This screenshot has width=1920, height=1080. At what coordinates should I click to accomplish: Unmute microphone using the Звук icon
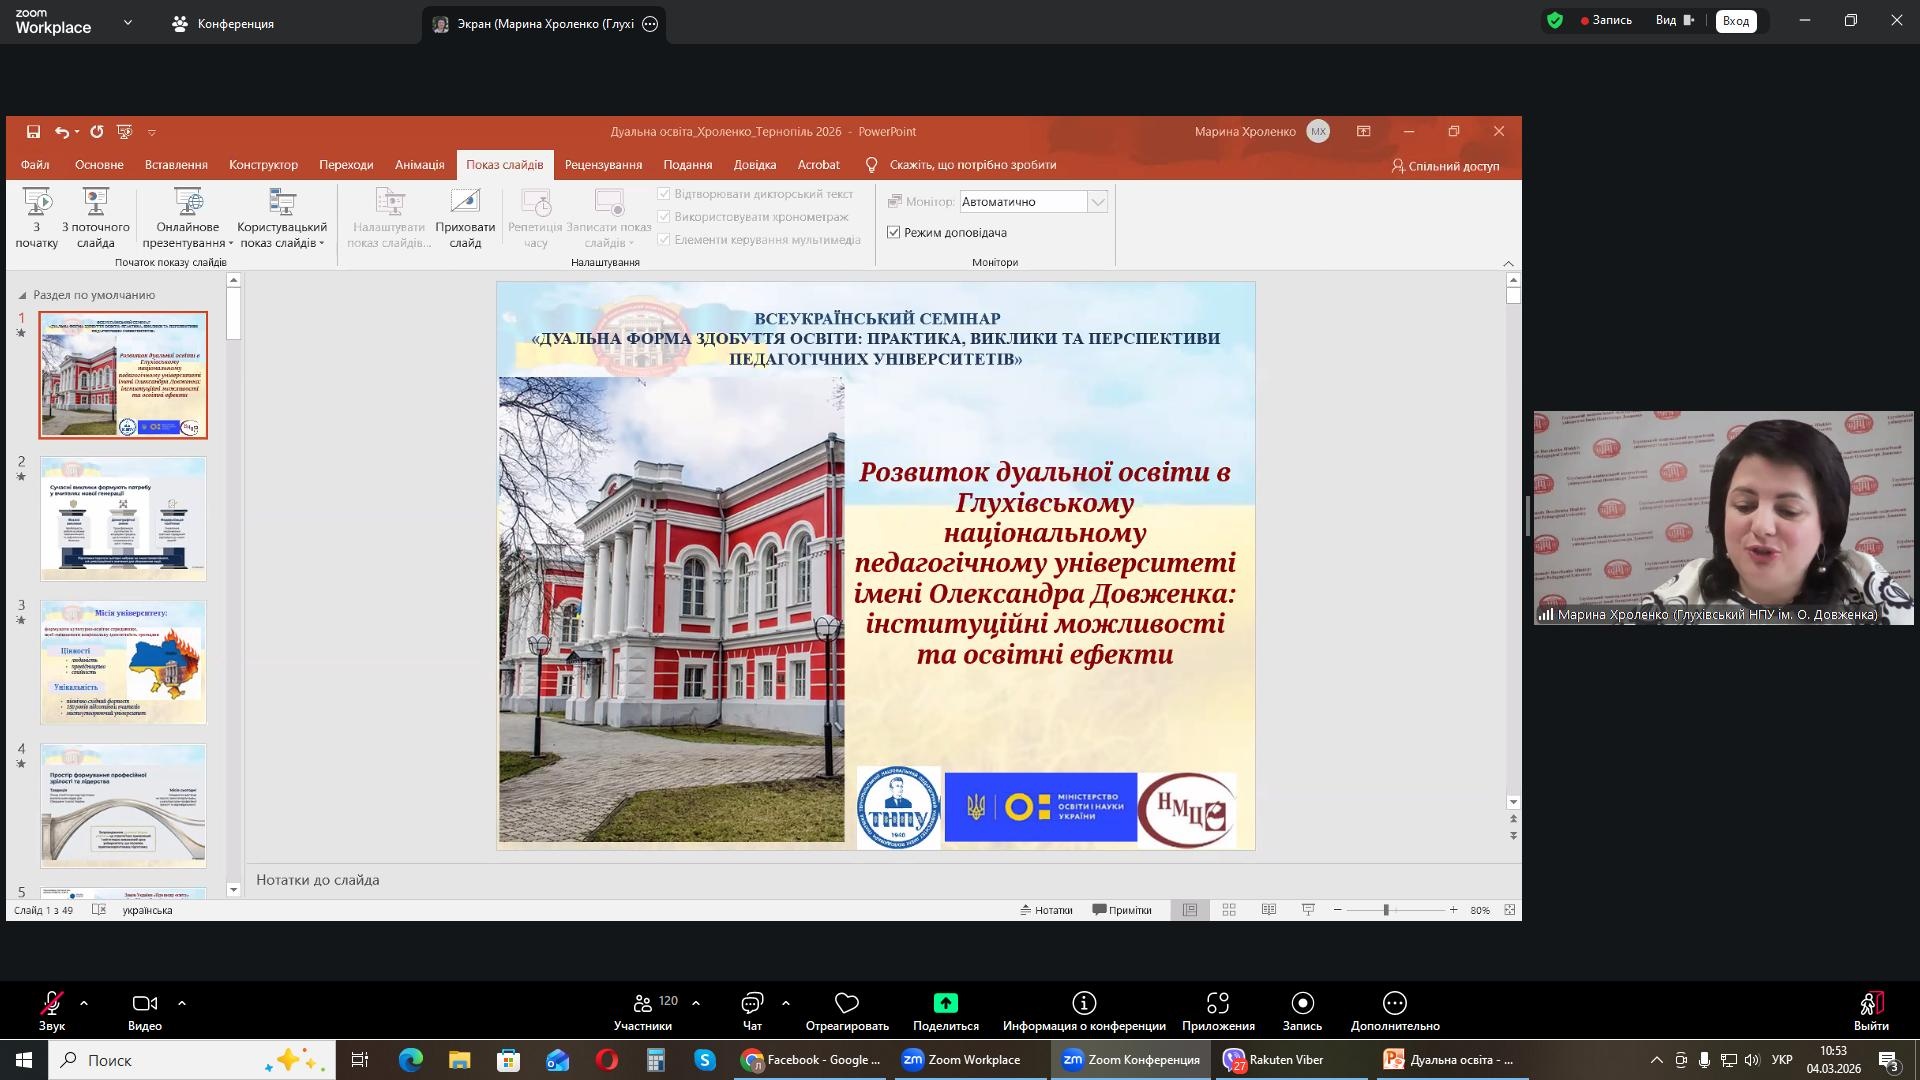click(52, 1003)
